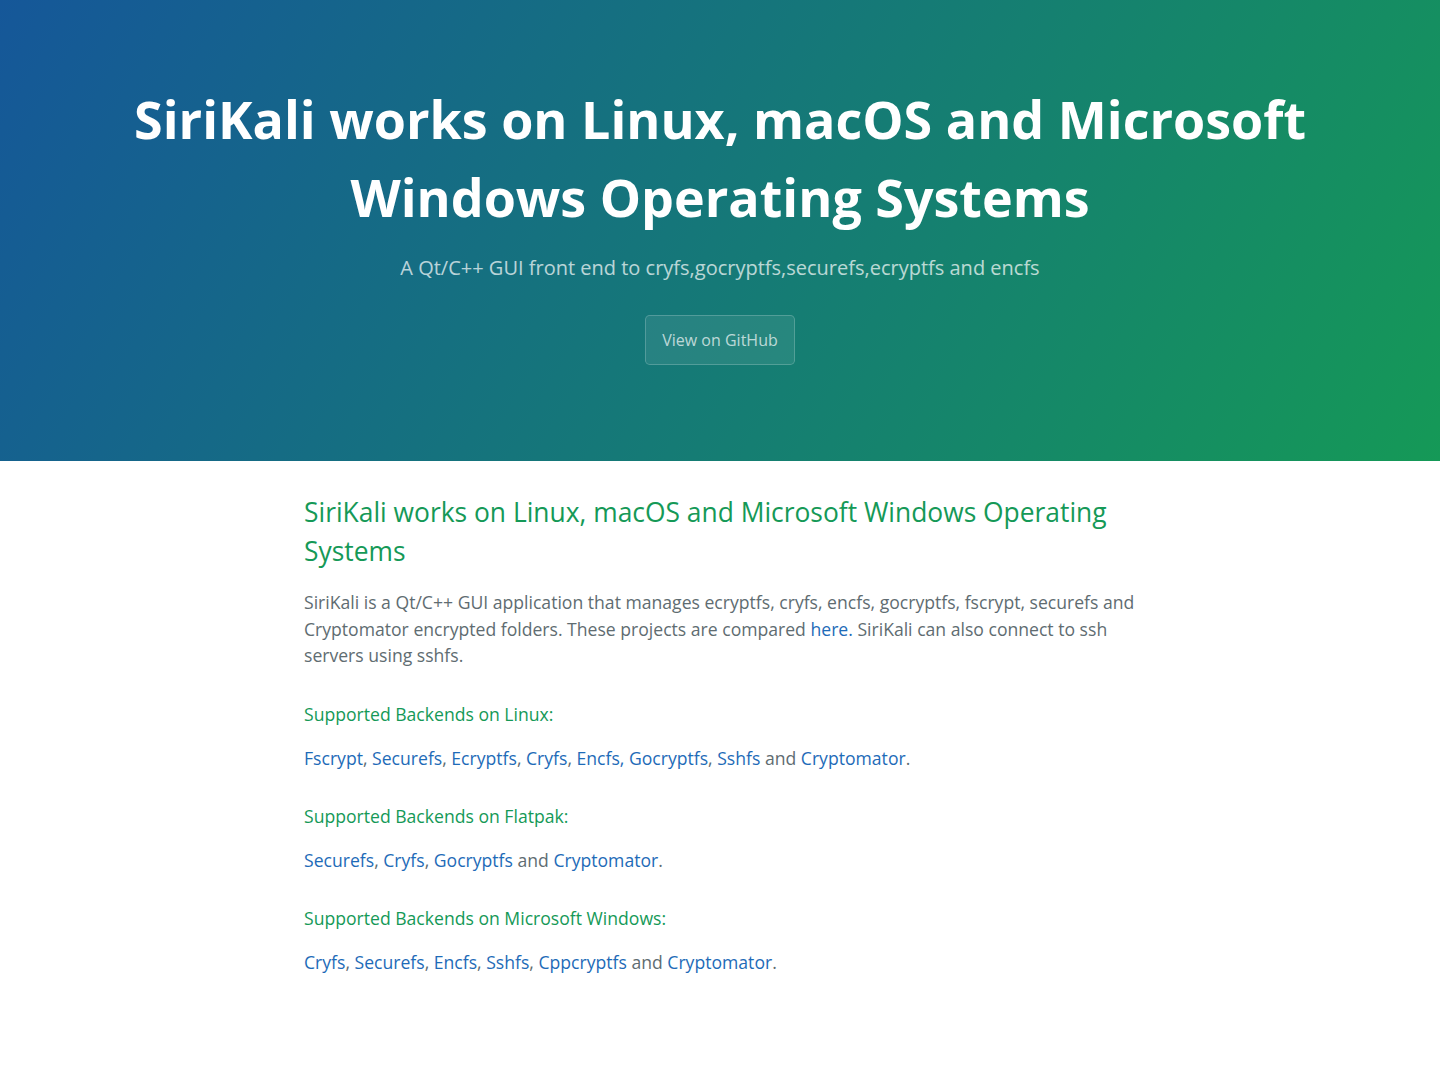Open Securefs link under Linux backends
Screen dimensions: 1440x1080
[x=407, y=759]
